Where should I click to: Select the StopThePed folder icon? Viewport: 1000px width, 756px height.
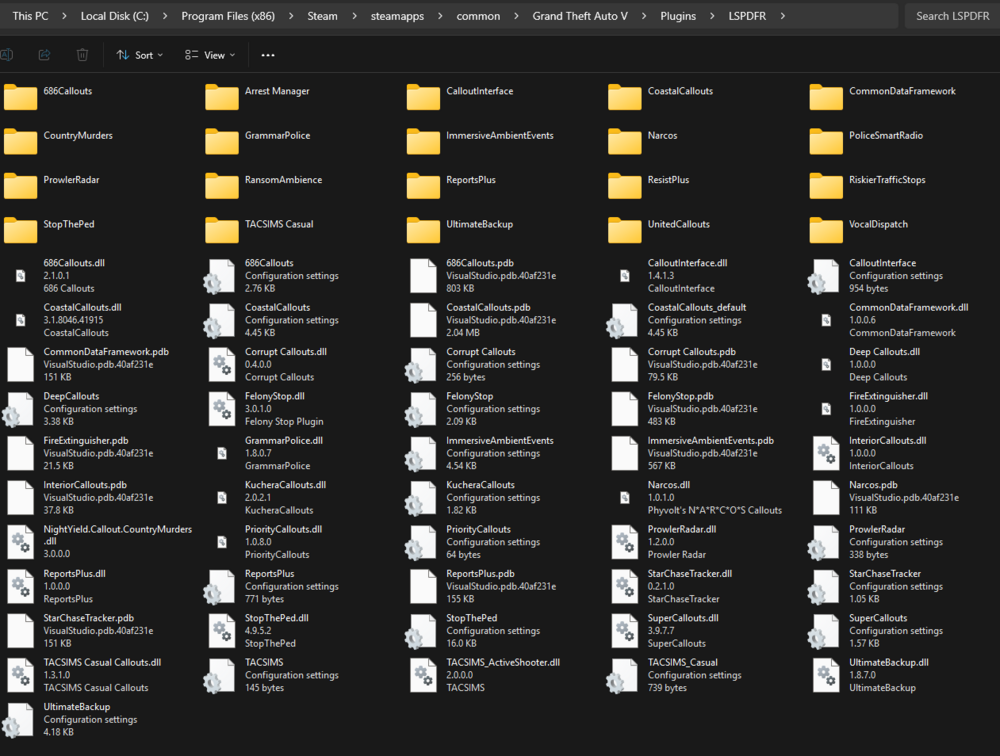(20, 230)
